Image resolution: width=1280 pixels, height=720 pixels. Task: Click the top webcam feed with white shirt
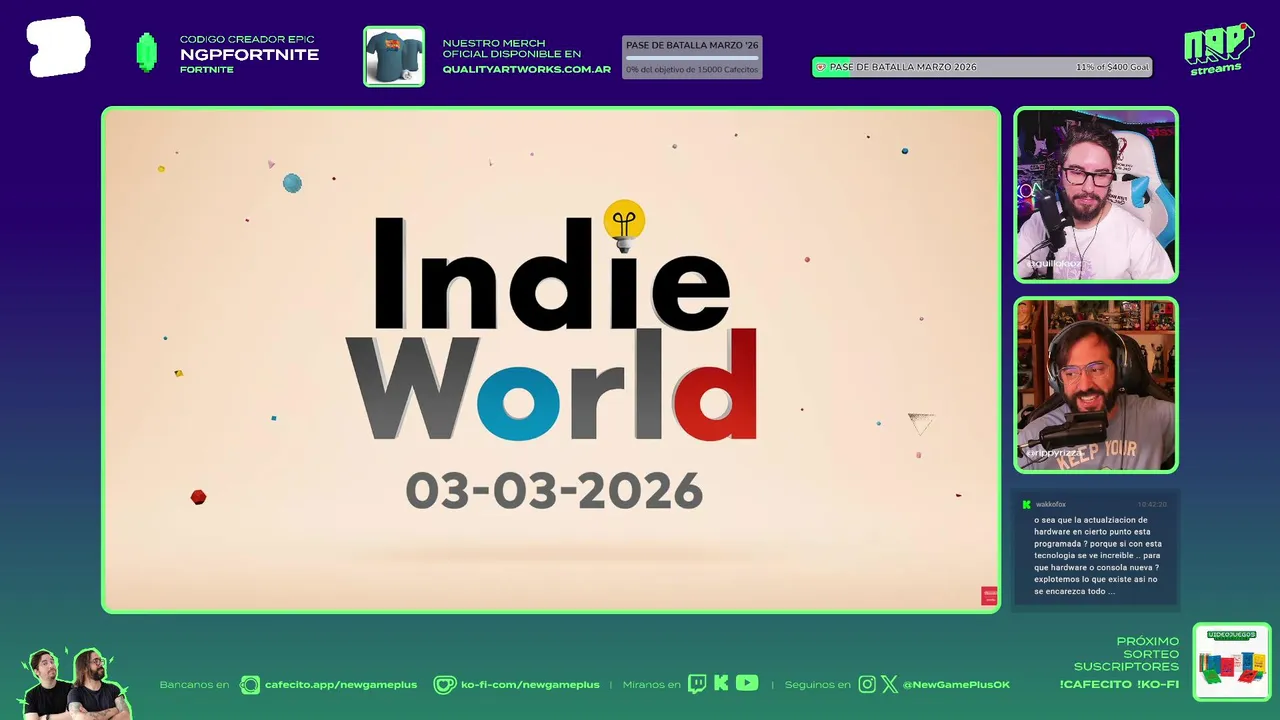pos(1096,195)
